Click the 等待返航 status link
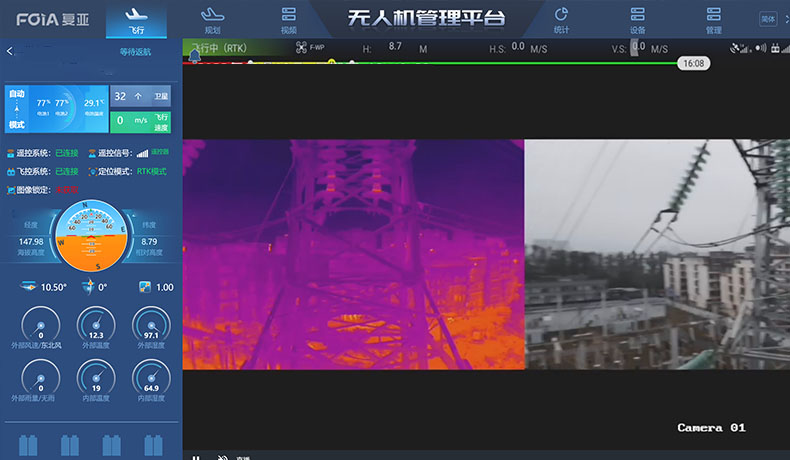This screenshot has width=790, height=460. (x=136, y=52)
